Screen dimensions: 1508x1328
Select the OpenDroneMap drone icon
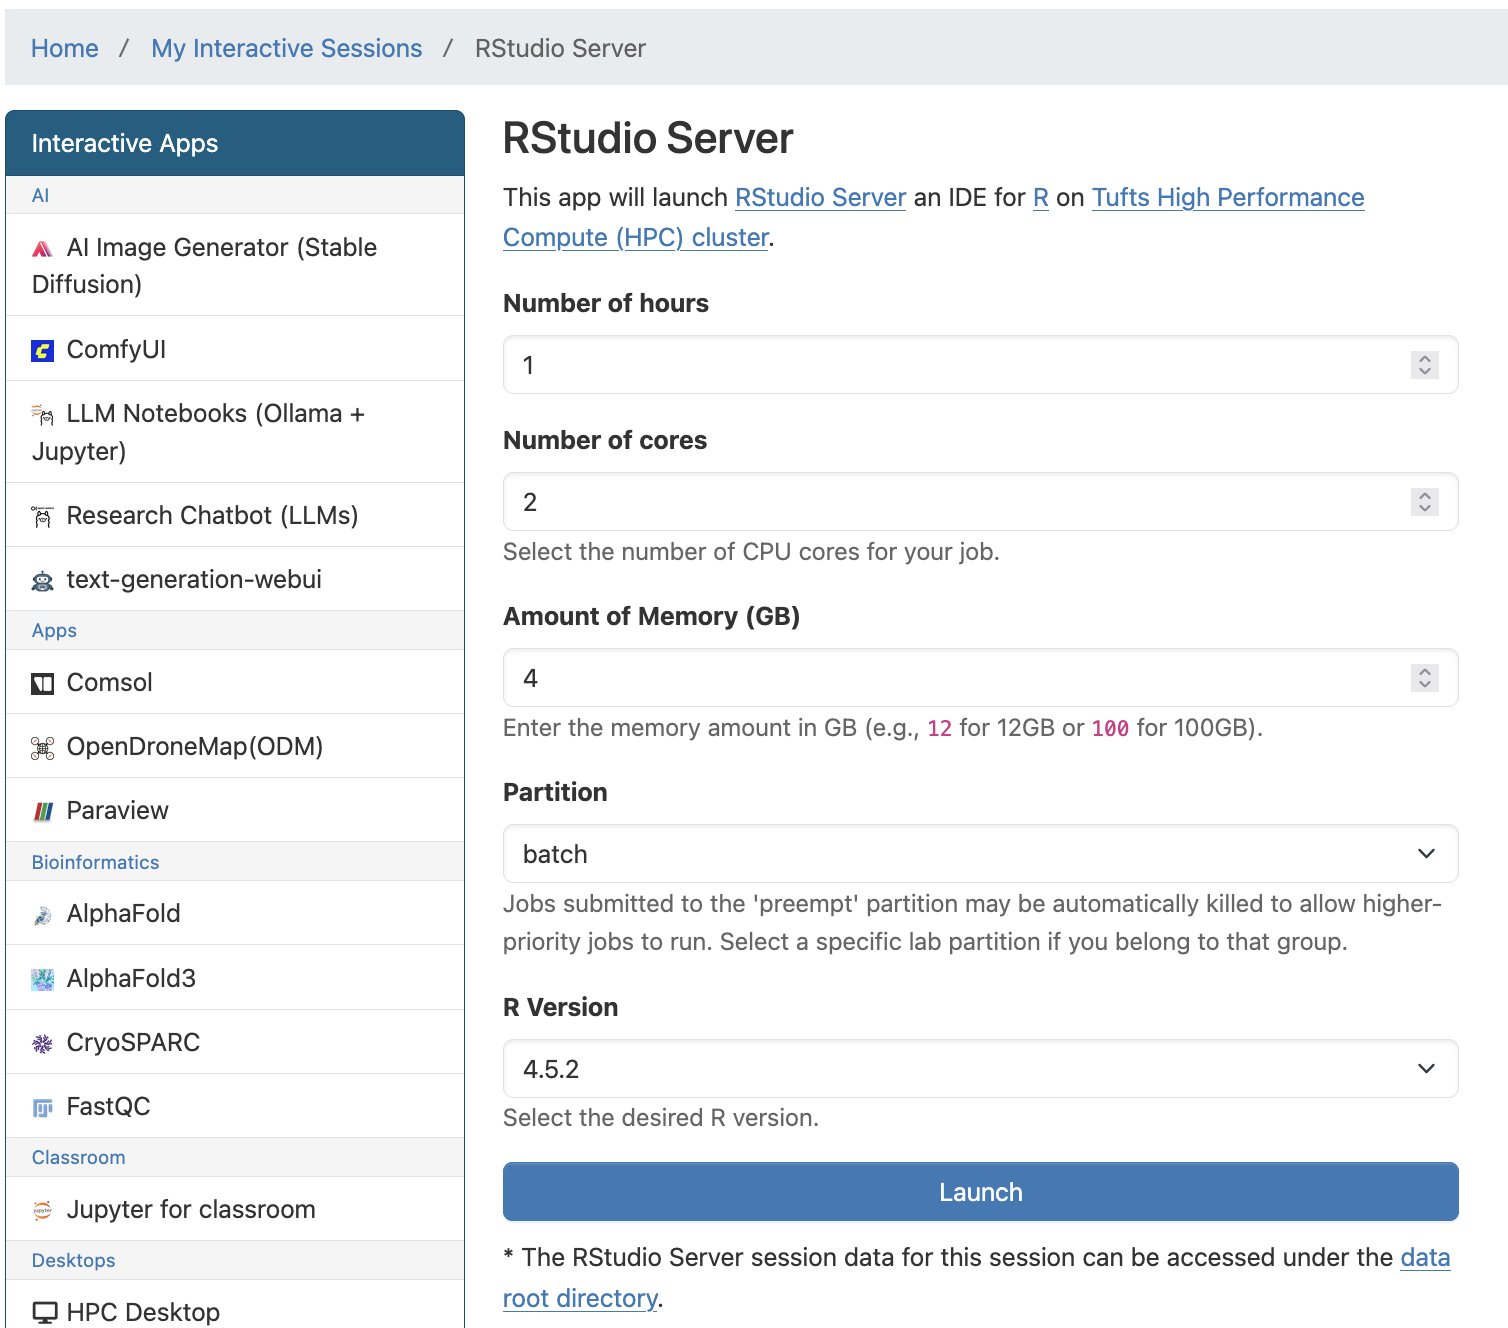pyautogui.click(x=42, y=746)
